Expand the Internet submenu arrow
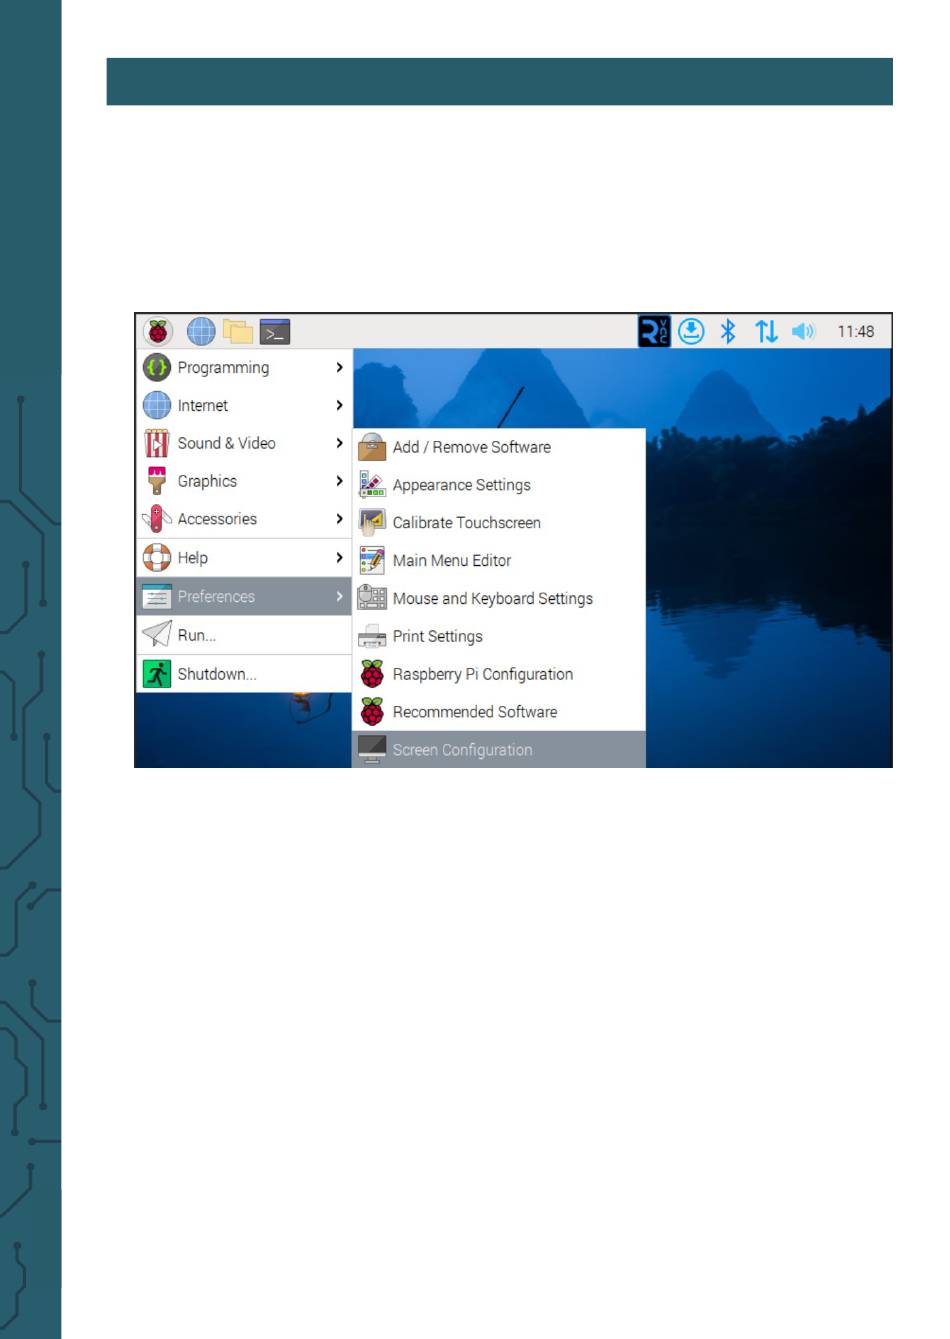Viewport: 950px width, 1339px height. (x=339, y=405)
